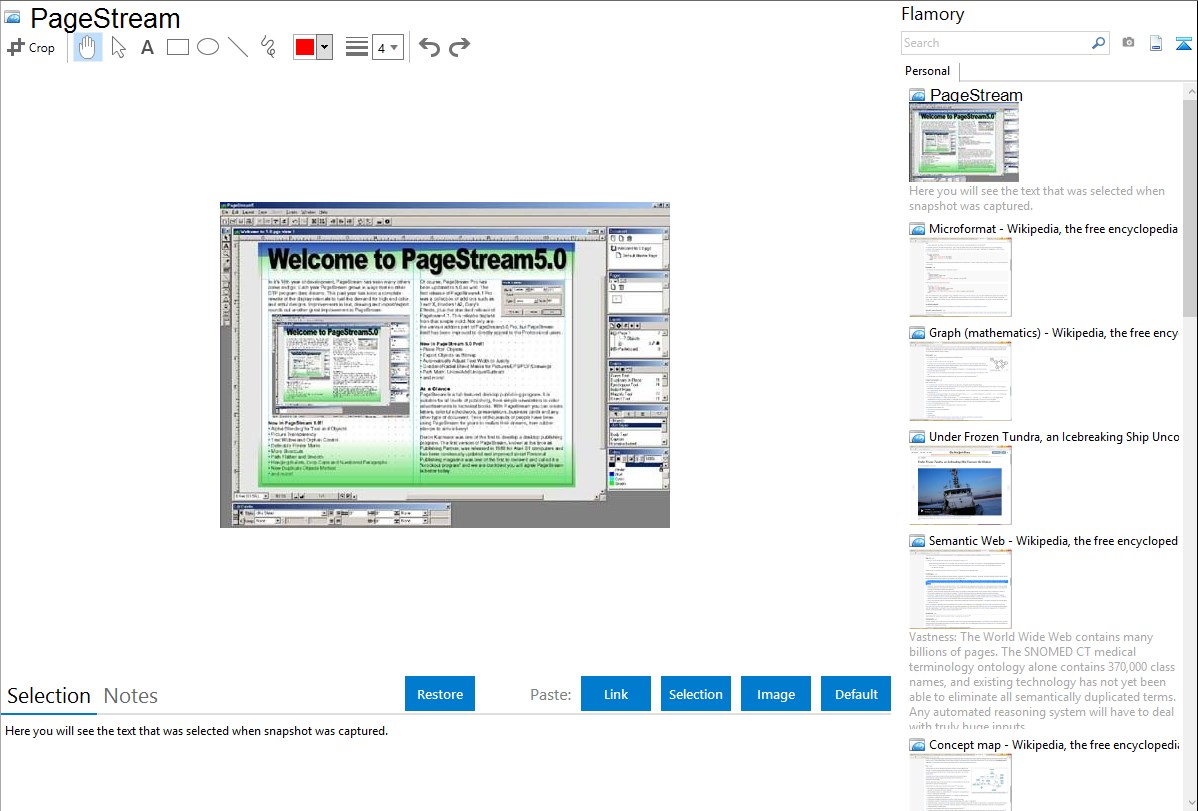1198x811 pixels.
Task: Redo the last annotation
Action: [x=459, y=47]
